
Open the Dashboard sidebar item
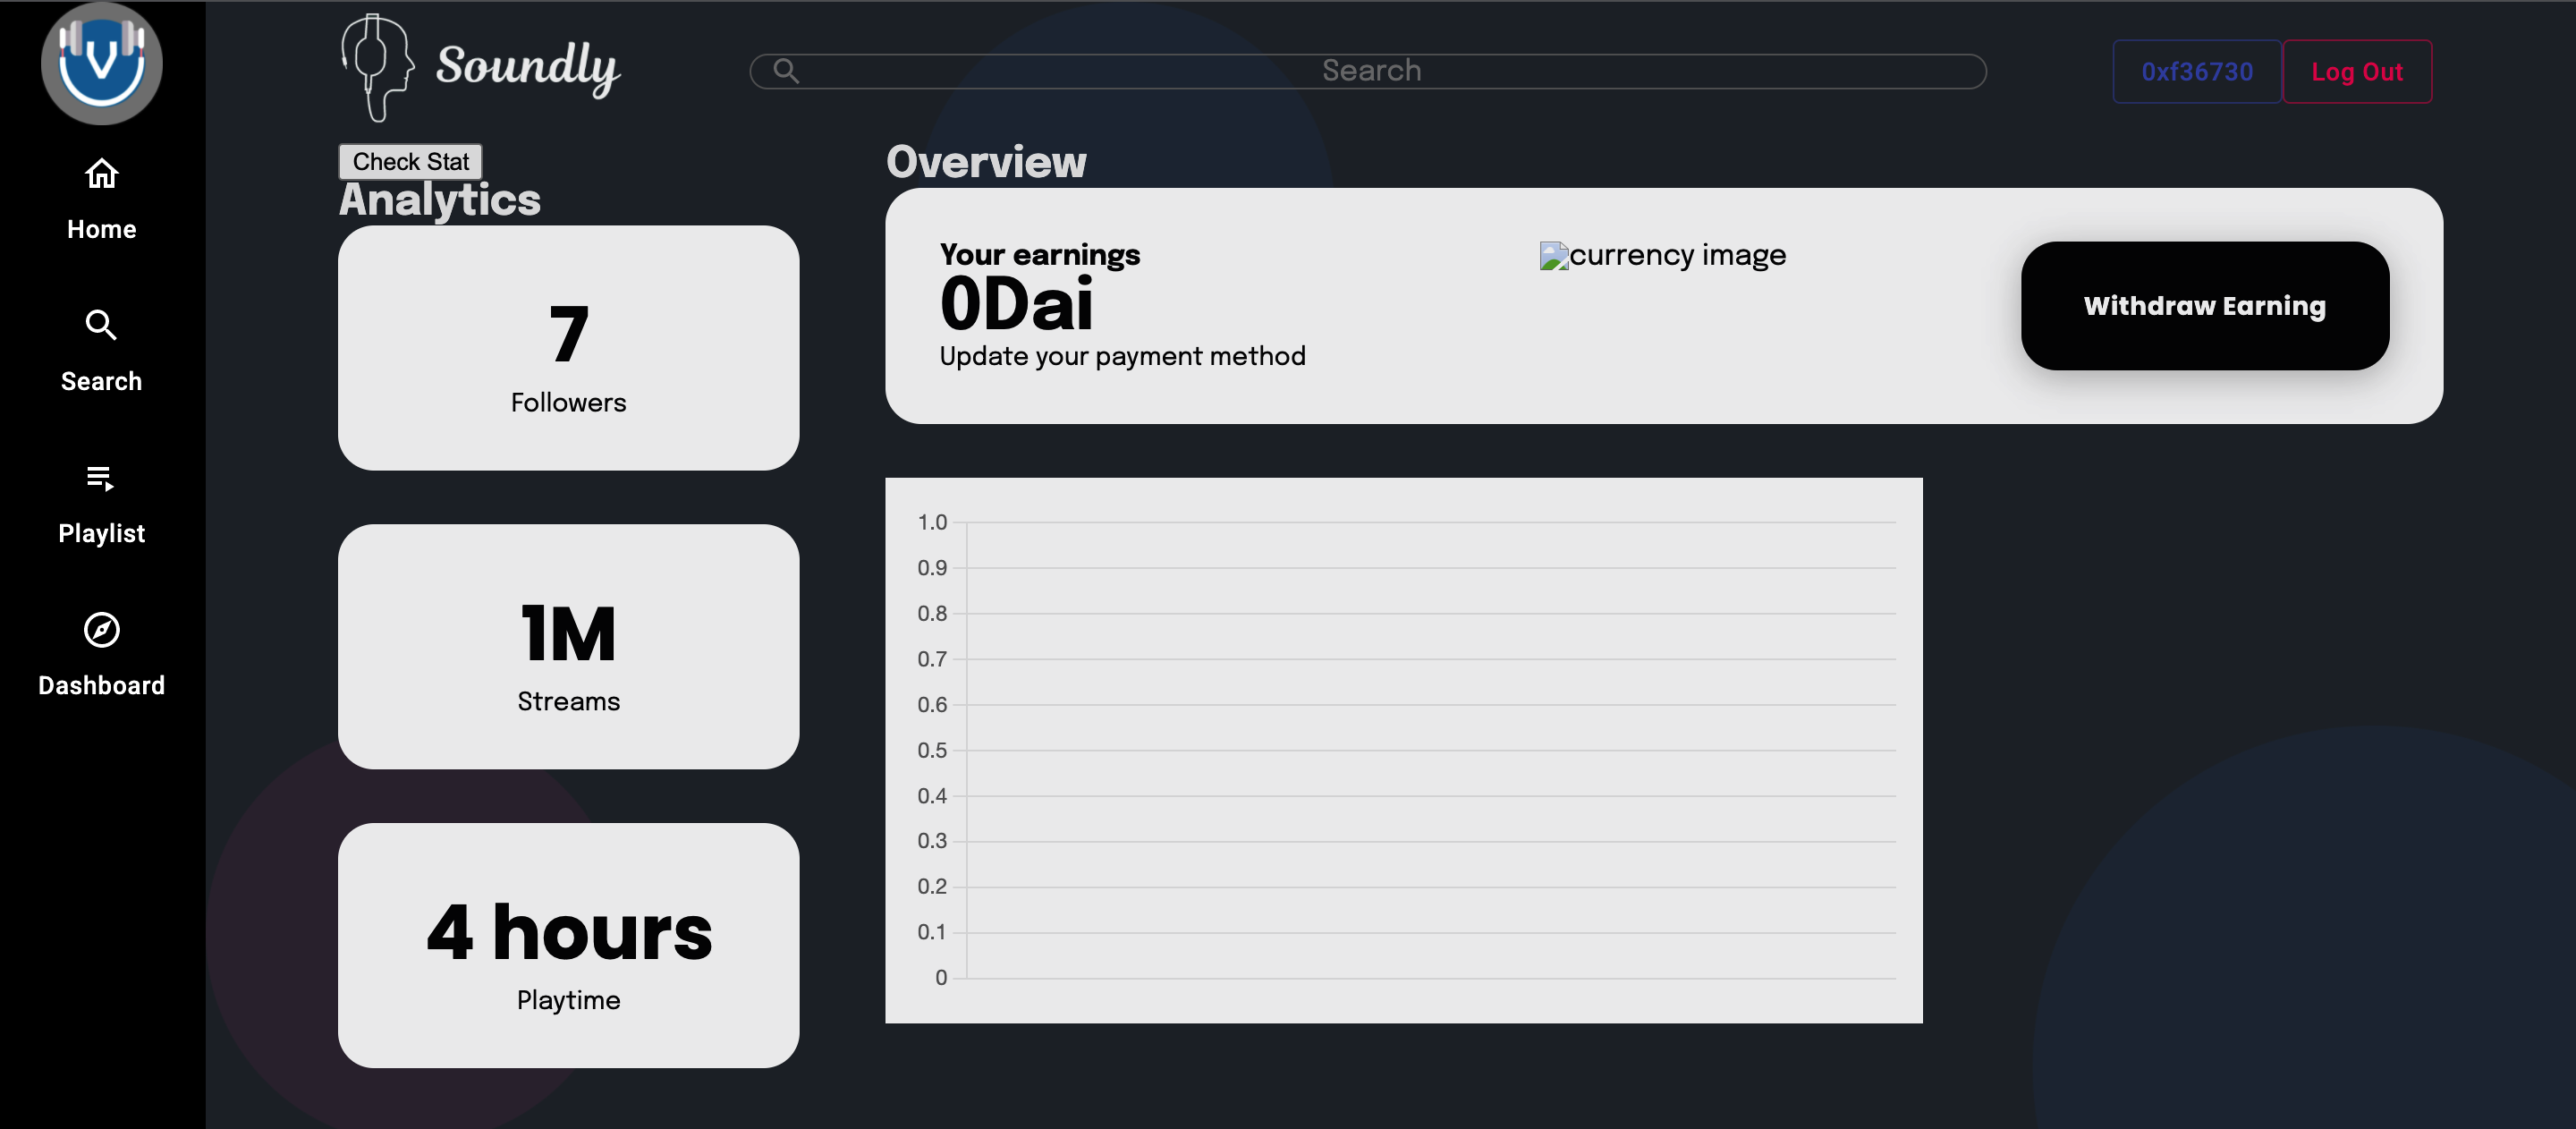pos(101,685)
